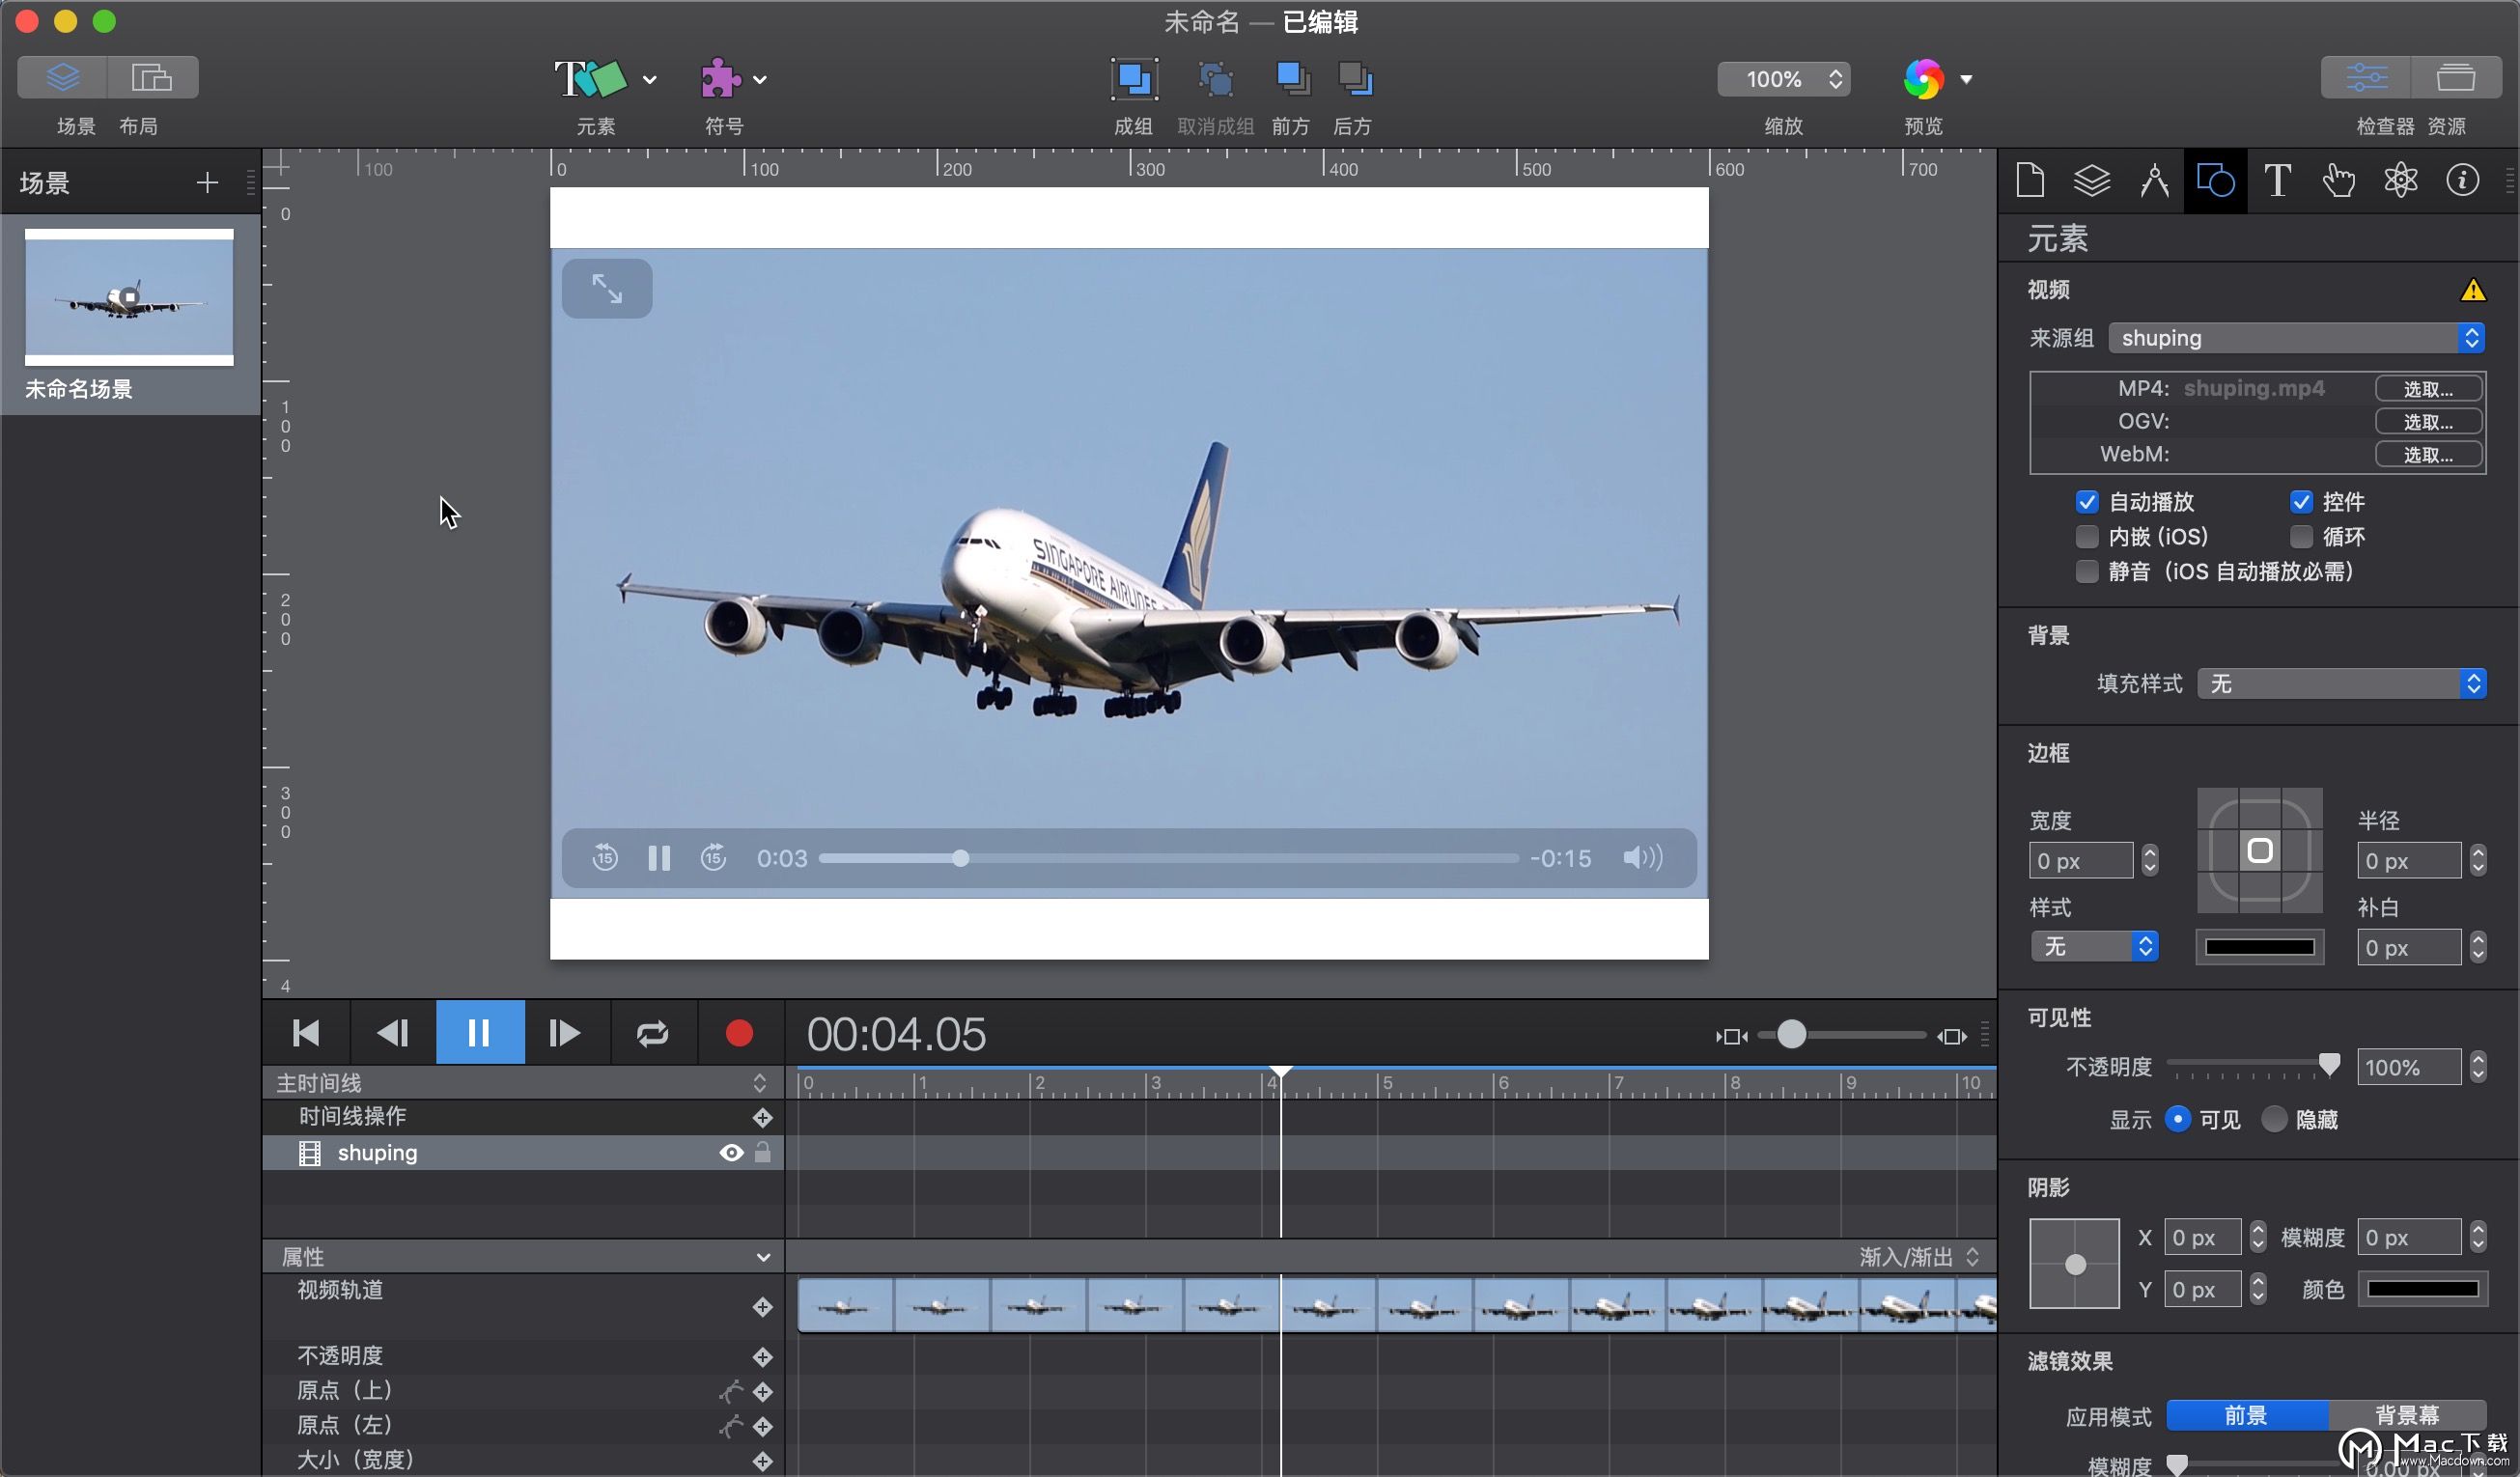2520x1477 pixels.
Task: Open the Symbols puzzle-piece tool
Action: [721, 78]
